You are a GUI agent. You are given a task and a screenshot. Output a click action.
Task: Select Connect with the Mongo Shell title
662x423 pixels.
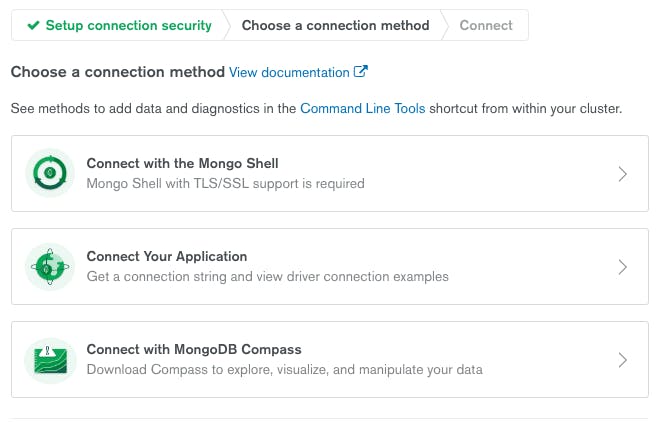tap(182, 163)
